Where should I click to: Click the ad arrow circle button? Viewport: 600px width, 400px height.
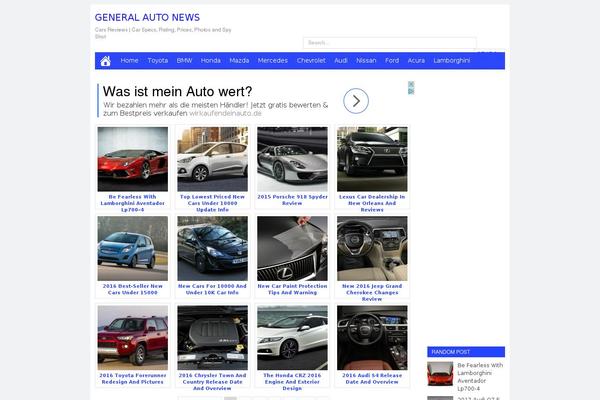(356, 101)
